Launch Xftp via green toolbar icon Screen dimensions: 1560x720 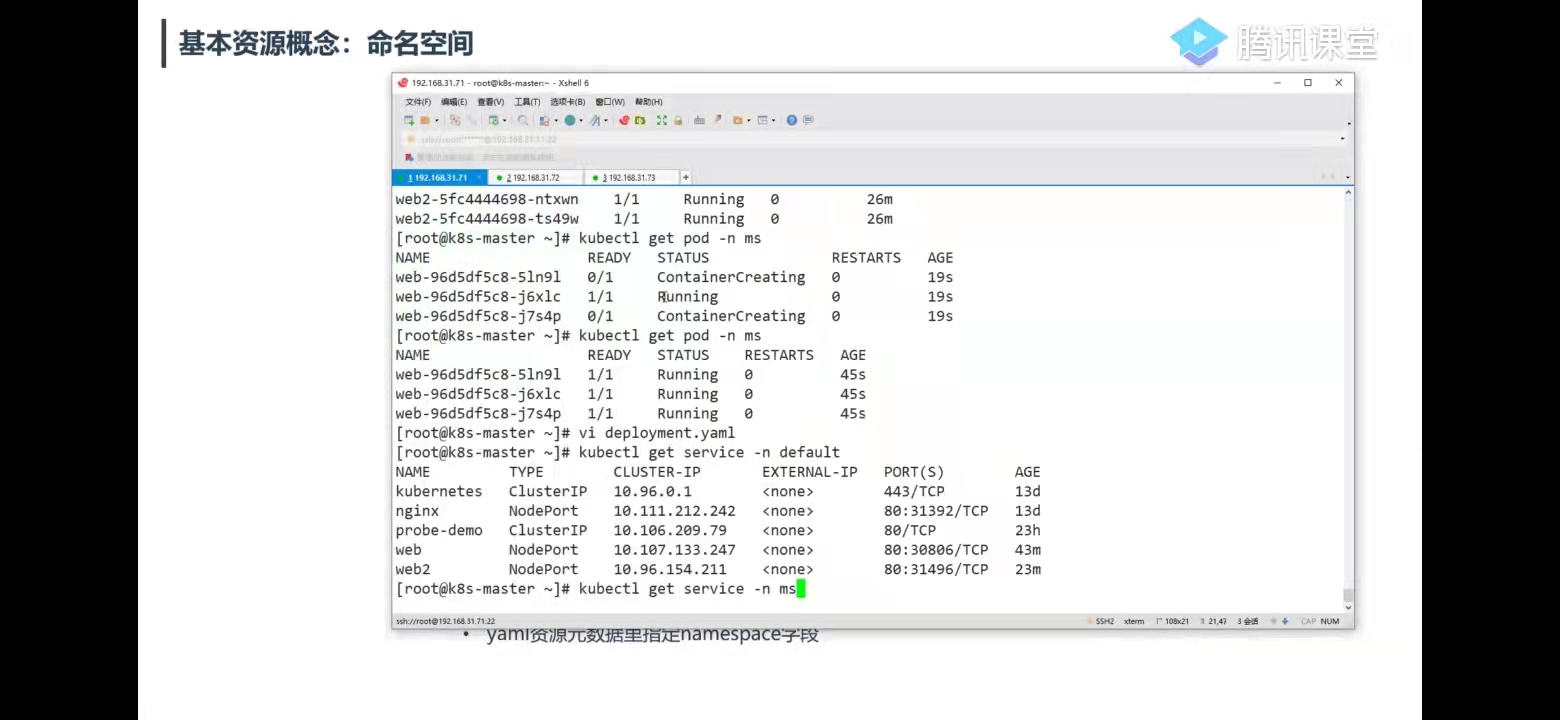point(640,120)
